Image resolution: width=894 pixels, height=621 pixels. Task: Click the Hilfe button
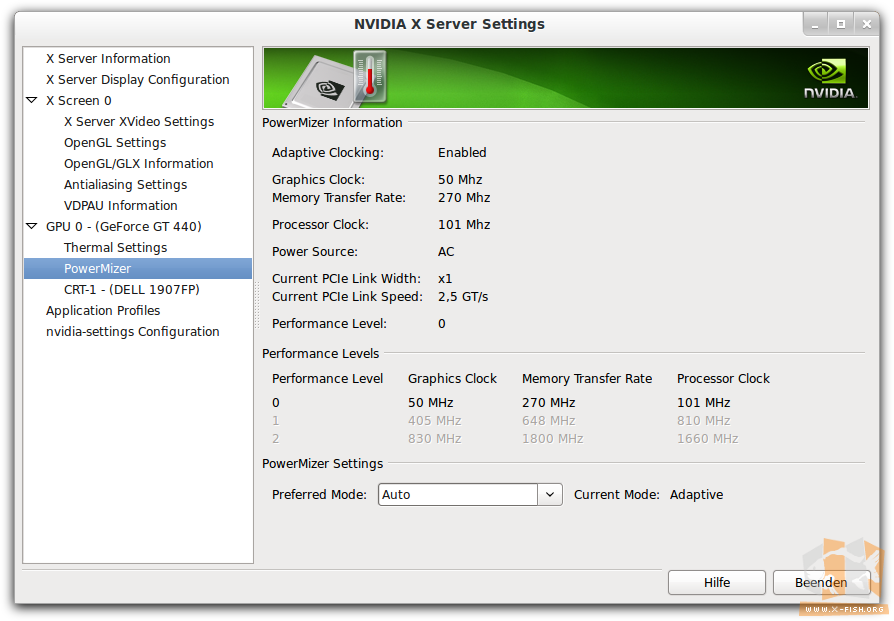point(717,582)
